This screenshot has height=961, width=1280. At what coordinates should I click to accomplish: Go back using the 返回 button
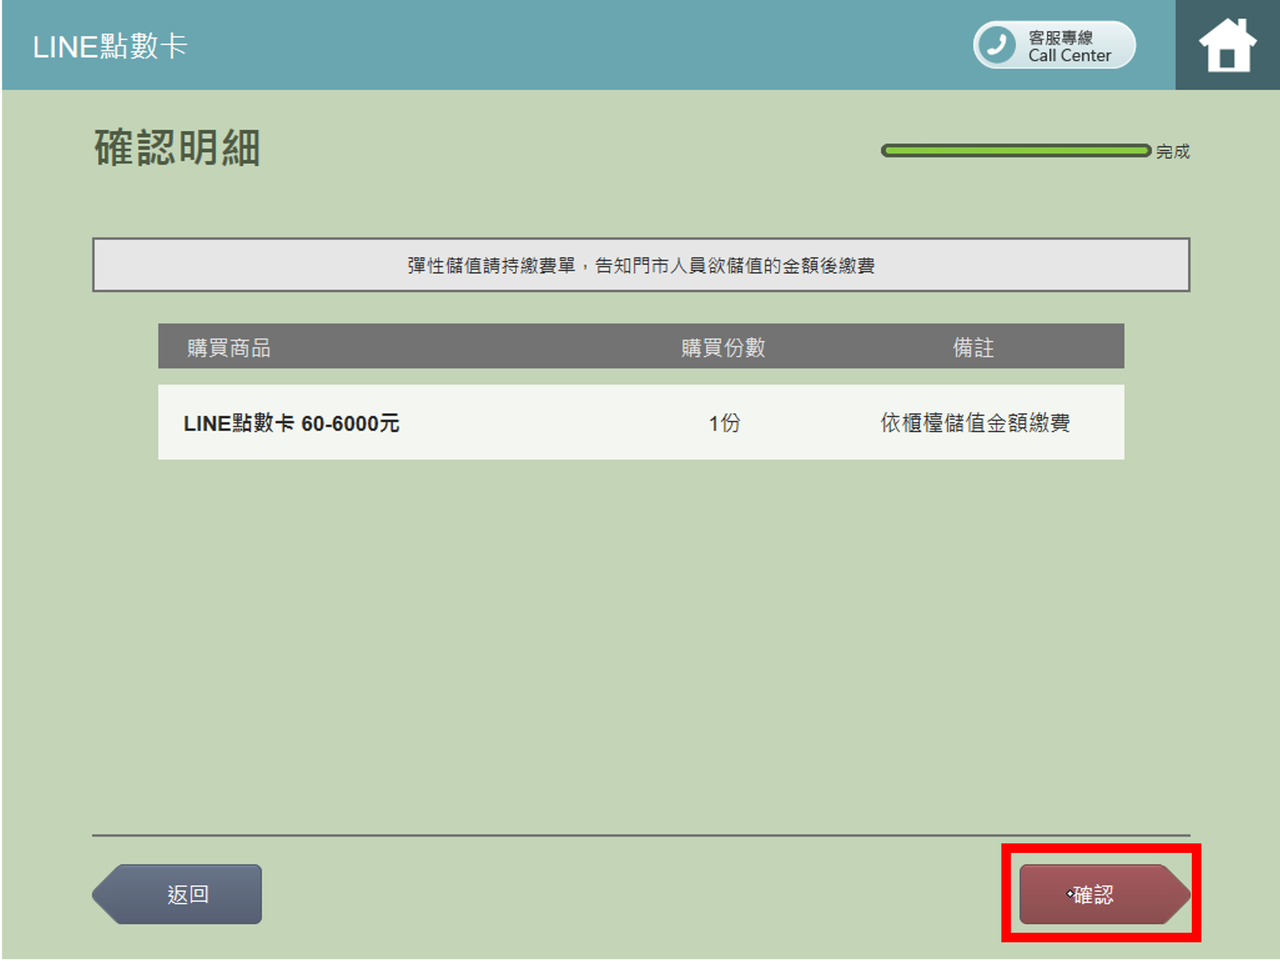click(x=177, y=894)
